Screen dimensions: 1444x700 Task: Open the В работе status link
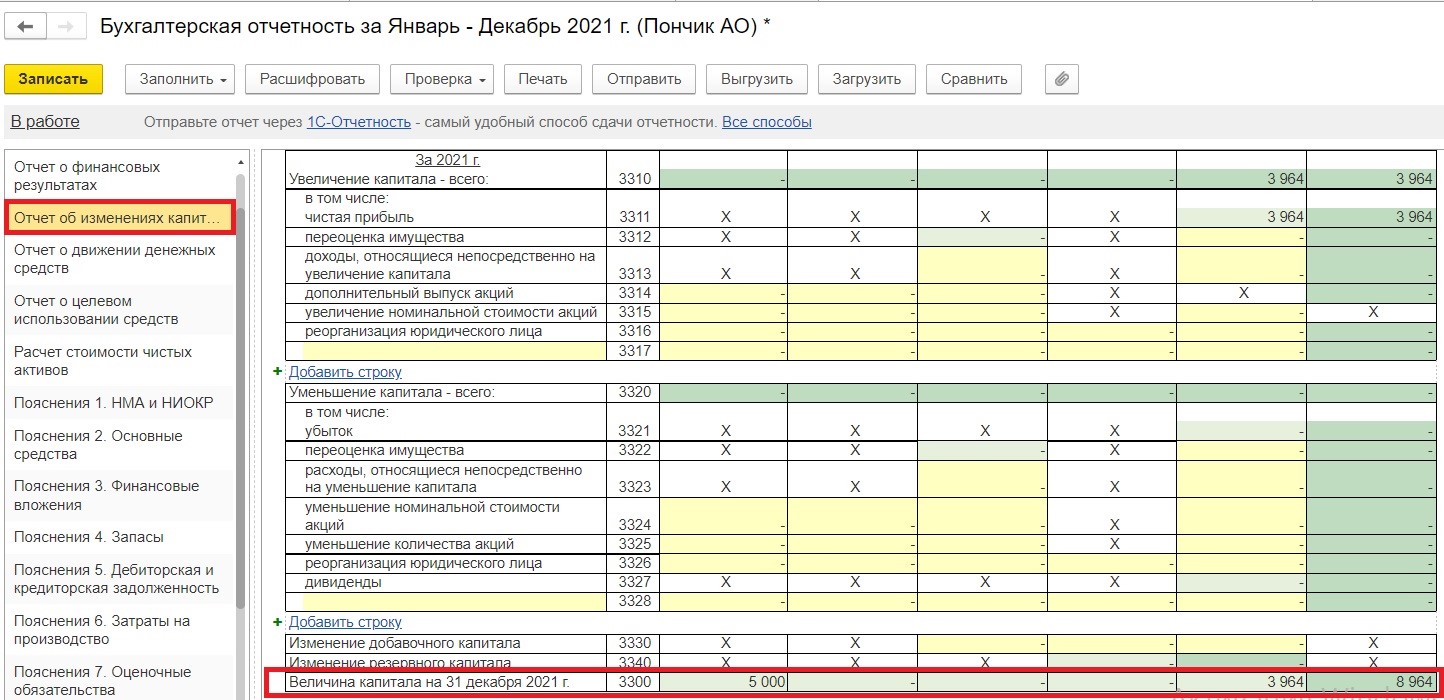45,122
